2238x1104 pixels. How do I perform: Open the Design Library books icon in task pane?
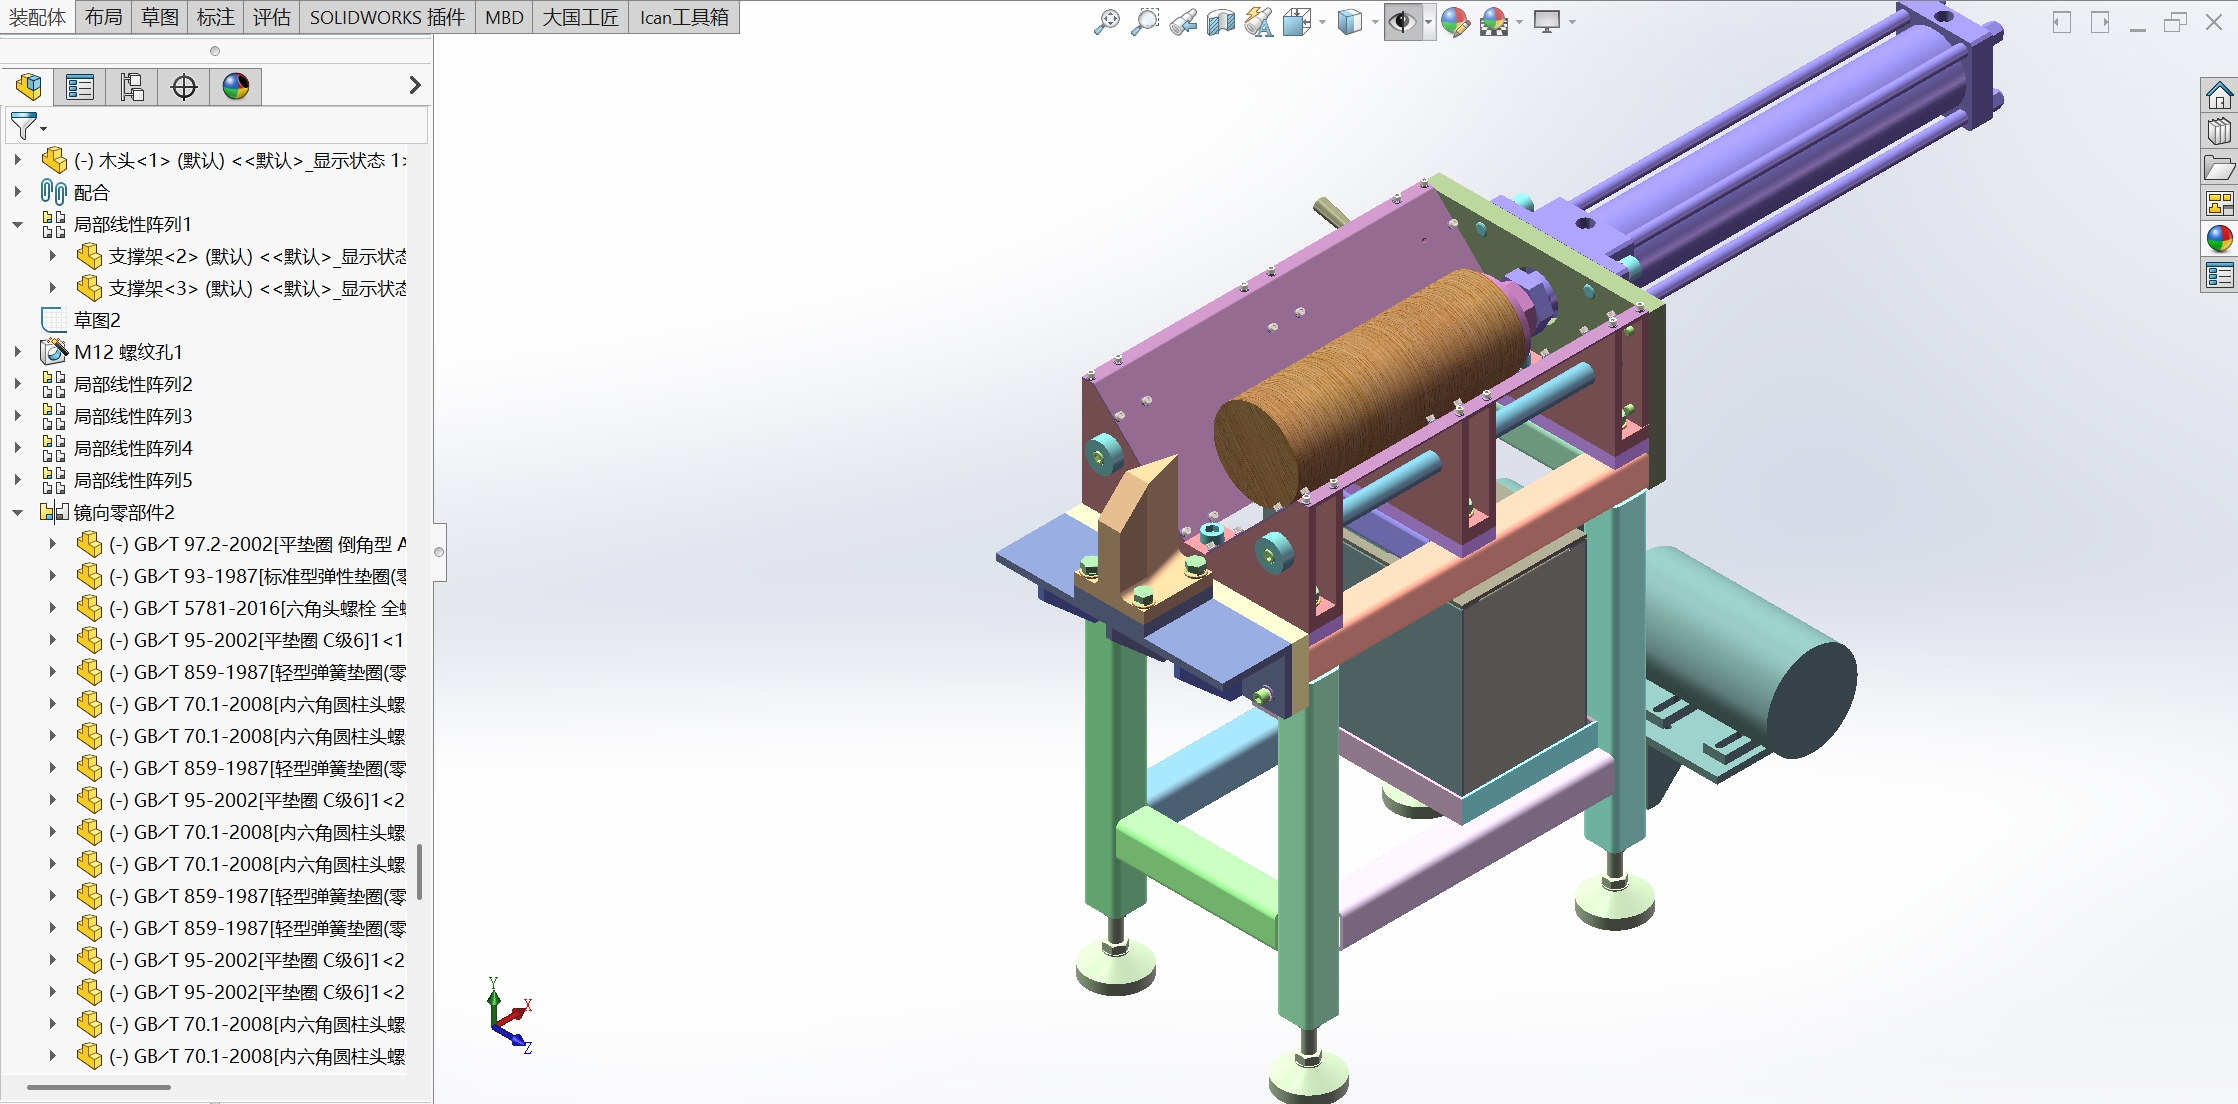(2219, 131)
